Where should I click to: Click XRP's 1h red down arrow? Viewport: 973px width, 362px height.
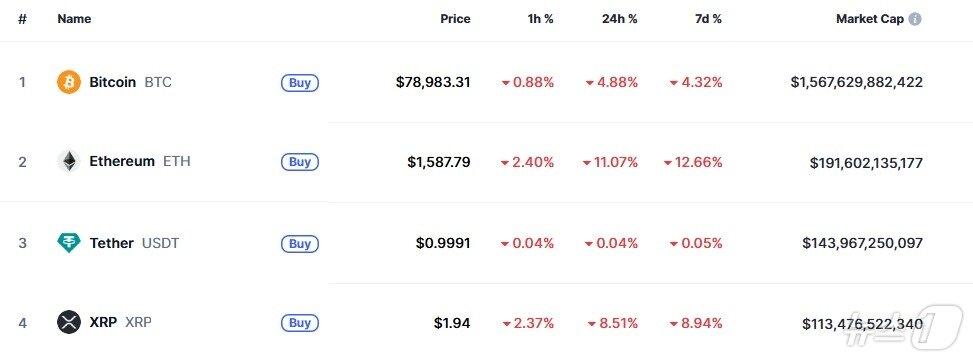(x=506, y=324)
